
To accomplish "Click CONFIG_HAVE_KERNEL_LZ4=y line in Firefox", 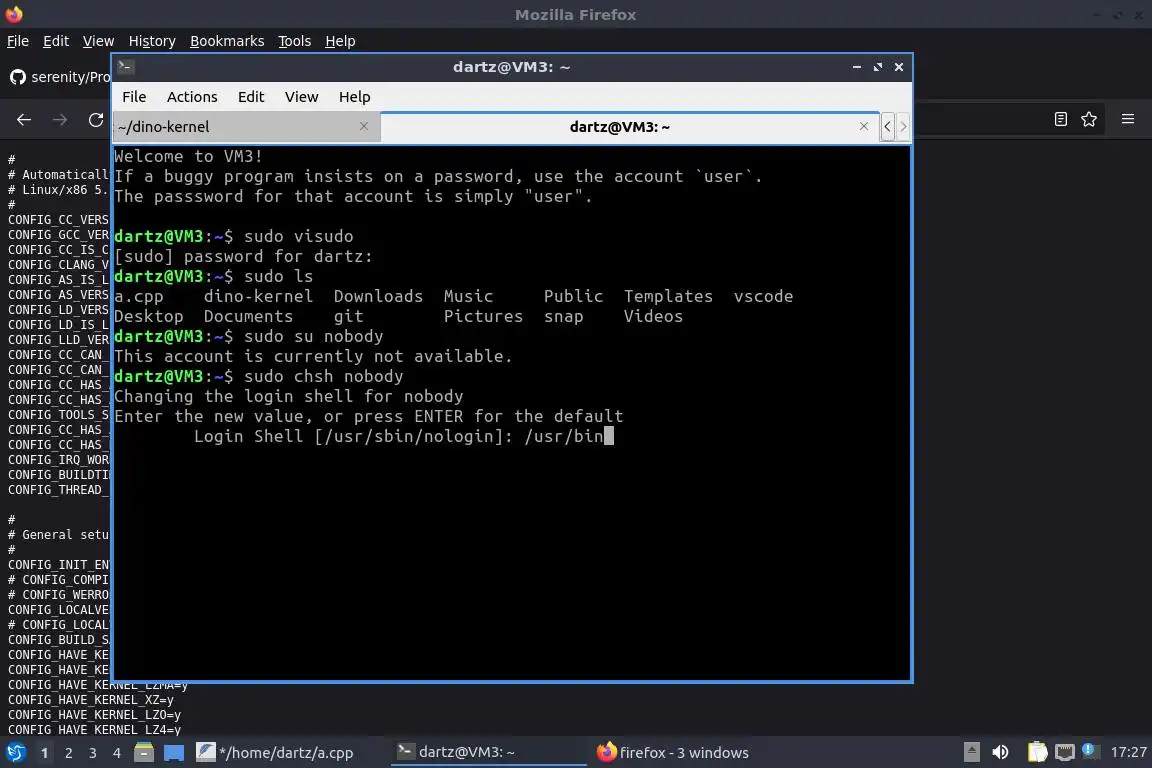I will point(94,730).
